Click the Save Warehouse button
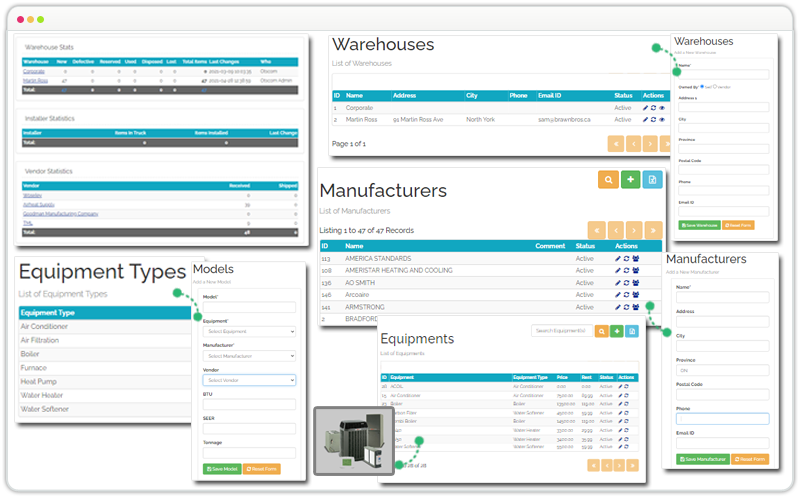Screen dimensions: 800x500 click(699, 225)
